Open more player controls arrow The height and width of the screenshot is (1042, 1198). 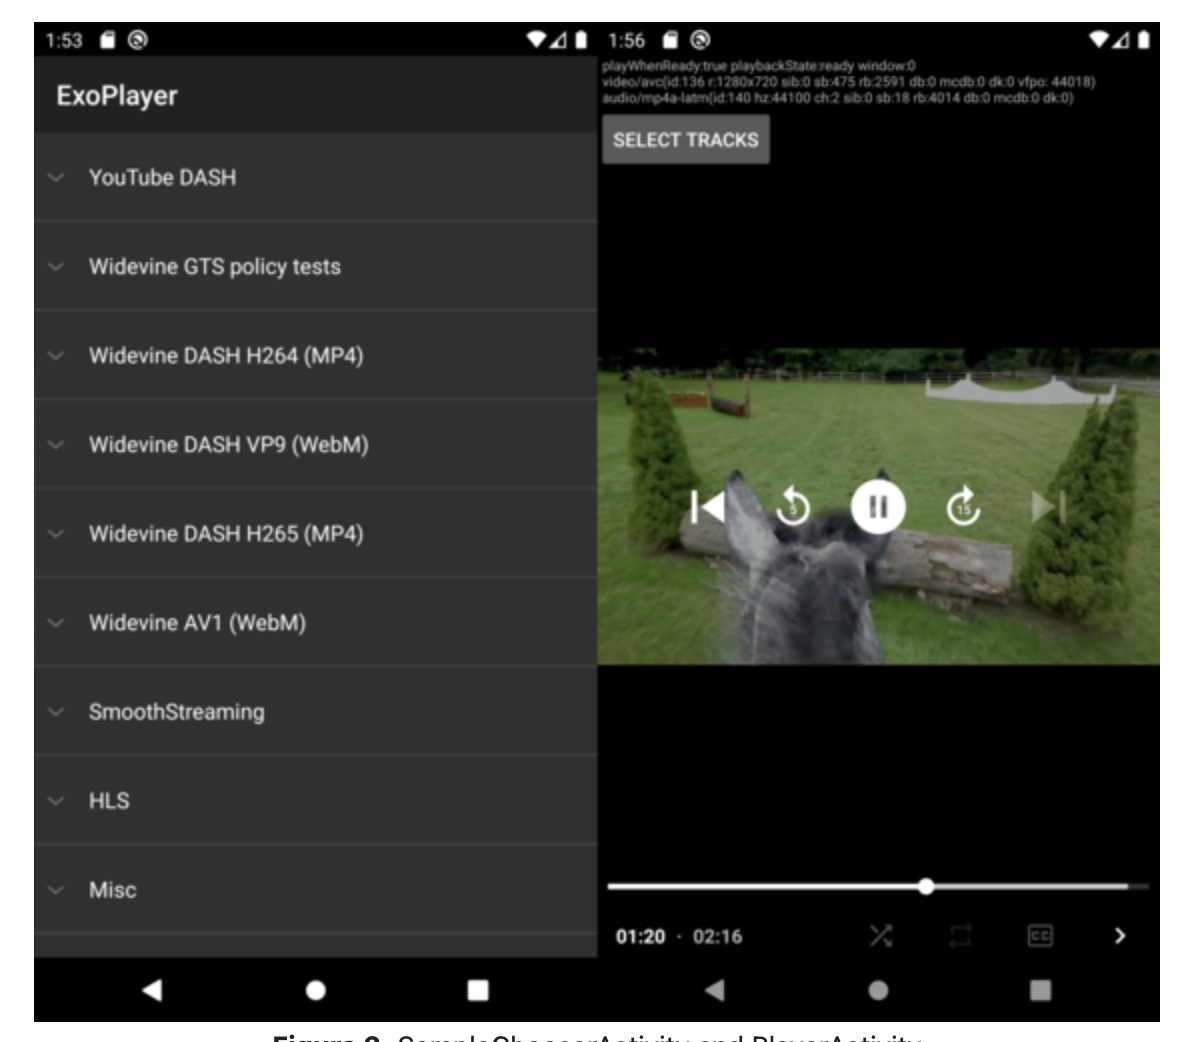[x=1119, y=936]
